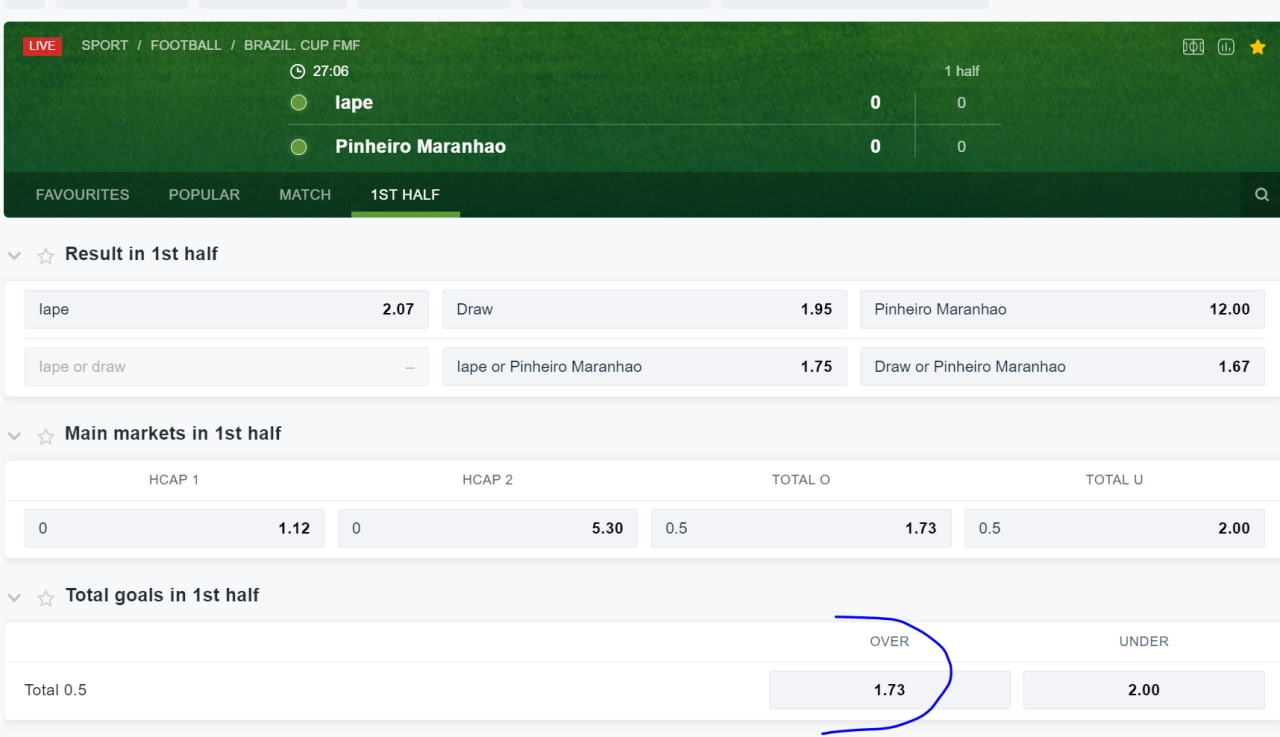Open the match statistics bar-chart icon

point(1226,47)
